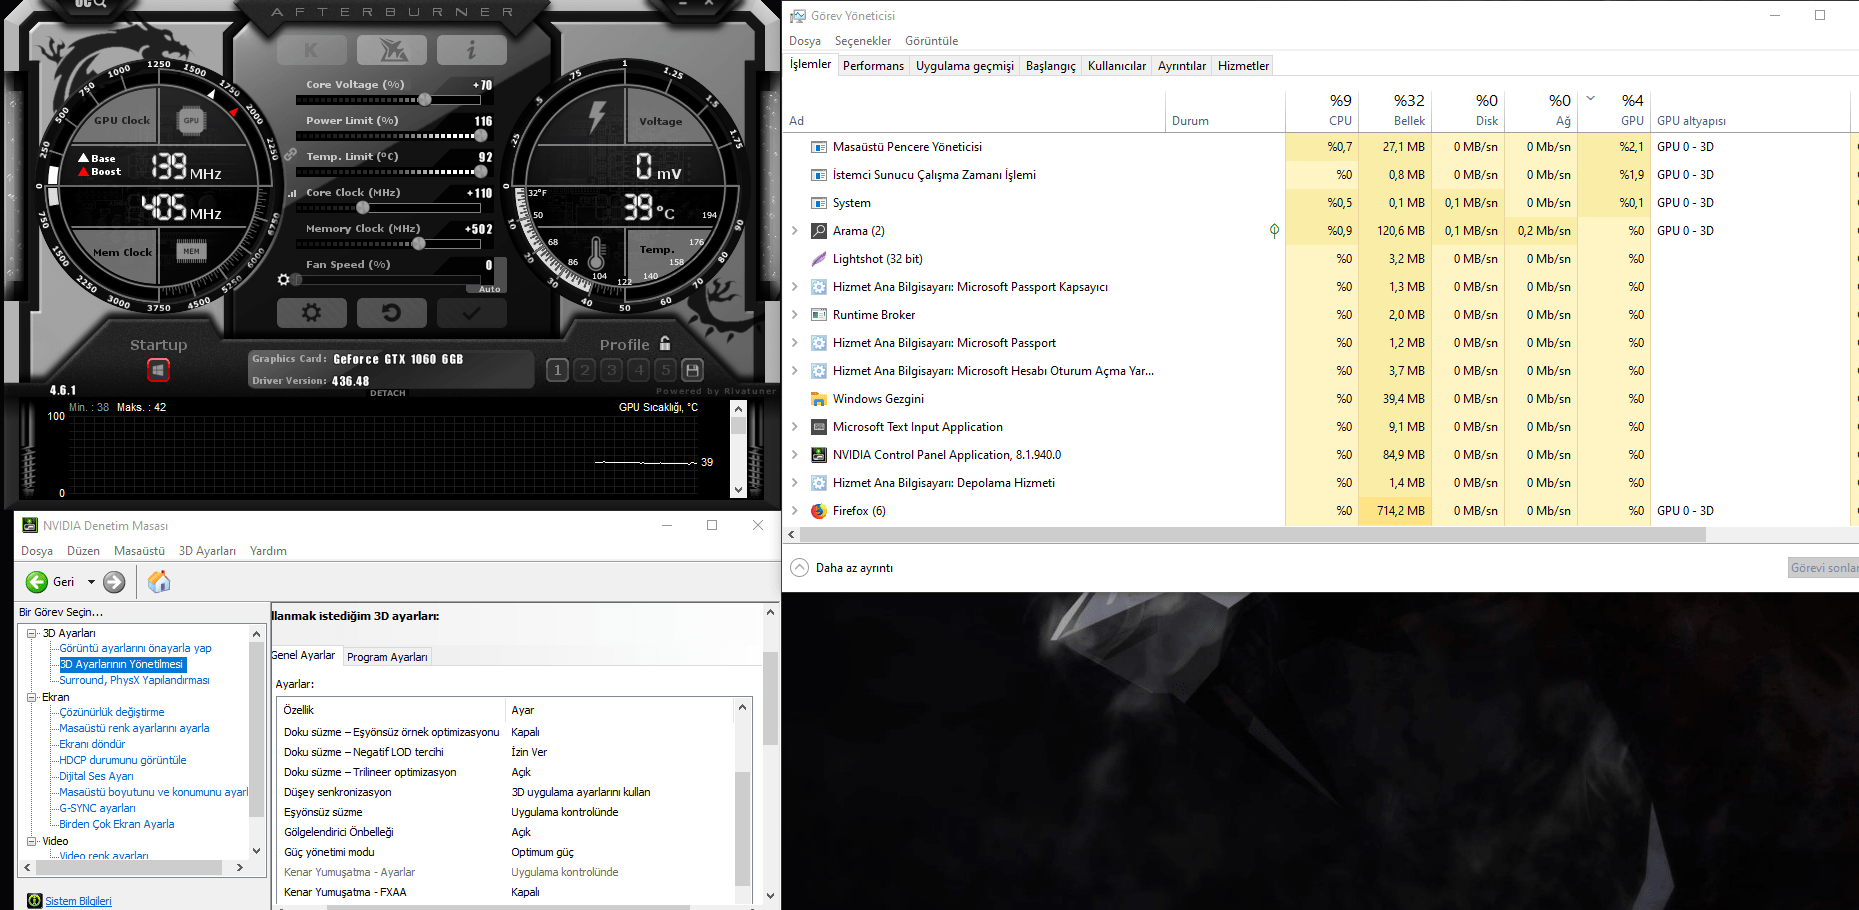Collapse details with the Daha az ayrıntı chevron

(x=799, y=568)
